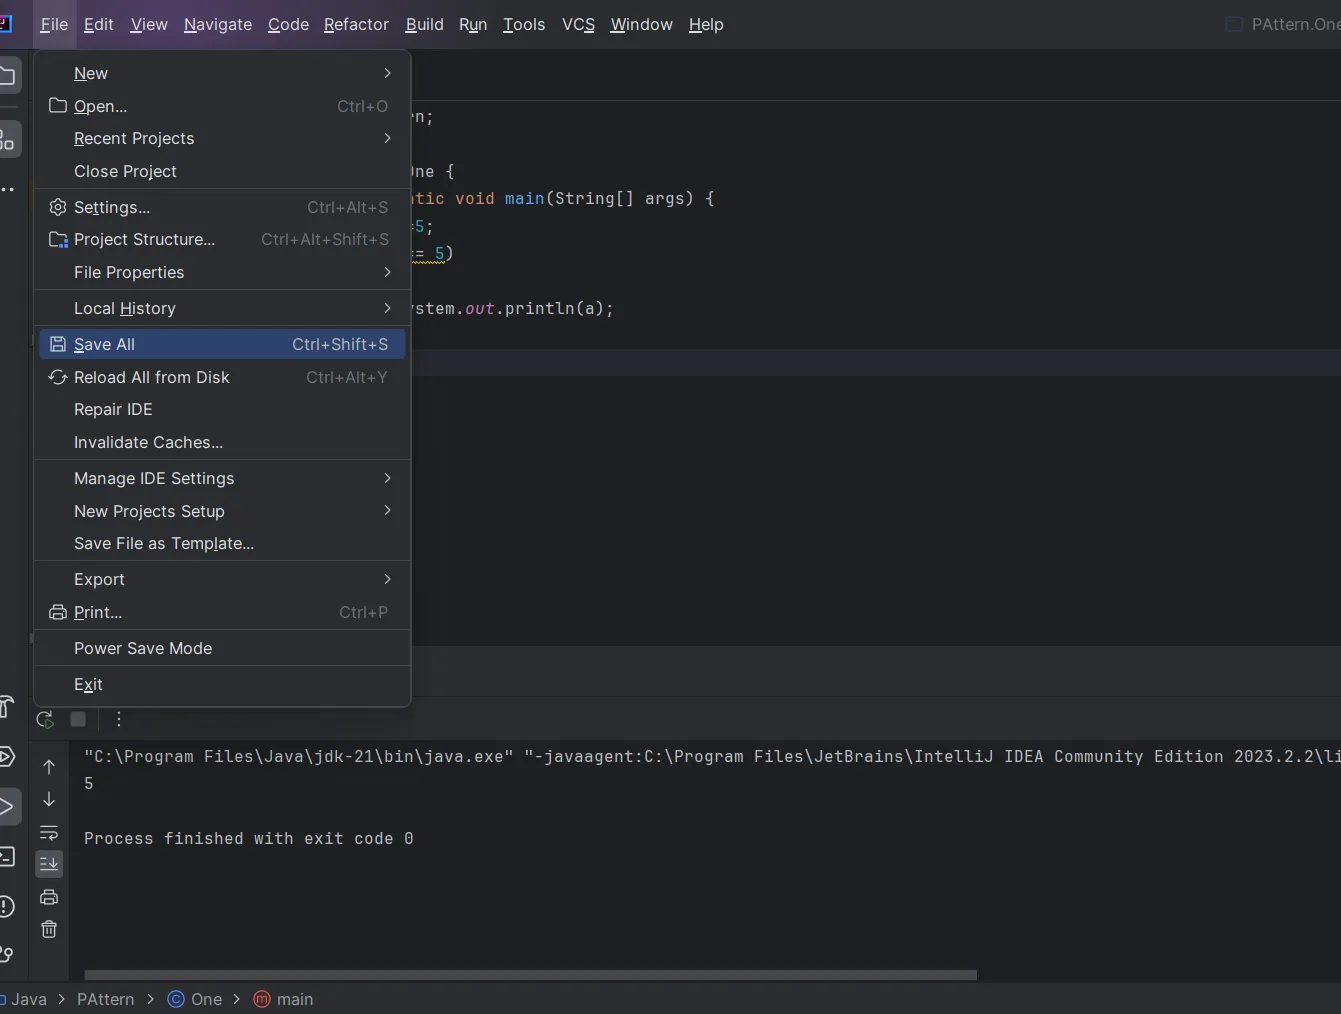Viewport: 1341px width, 1014px height.
Task: Toggle scroll to end in console
Action: [x=49, y=864]
